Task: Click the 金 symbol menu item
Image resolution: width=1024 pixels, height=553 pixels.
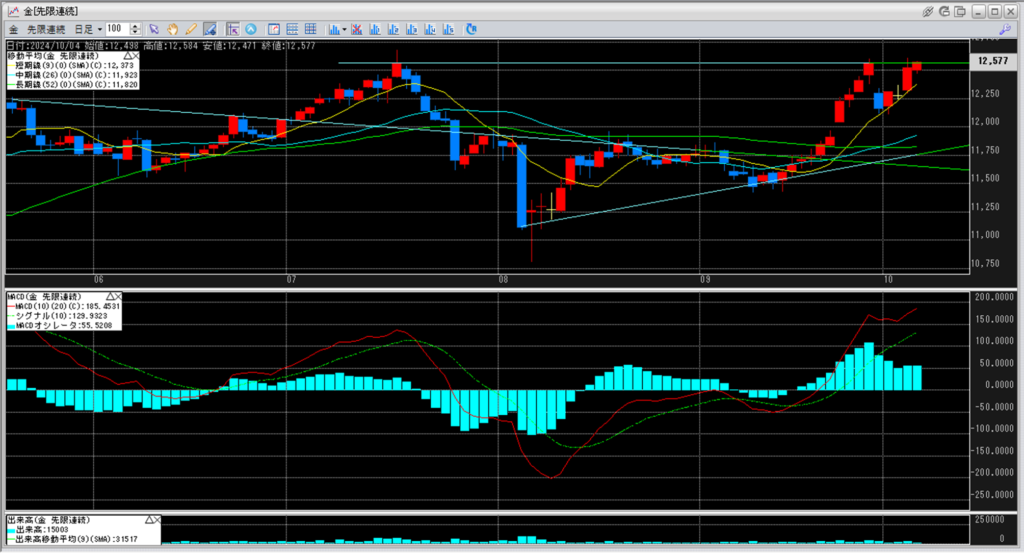Action: pyautogui.click(x=14, y=29)
